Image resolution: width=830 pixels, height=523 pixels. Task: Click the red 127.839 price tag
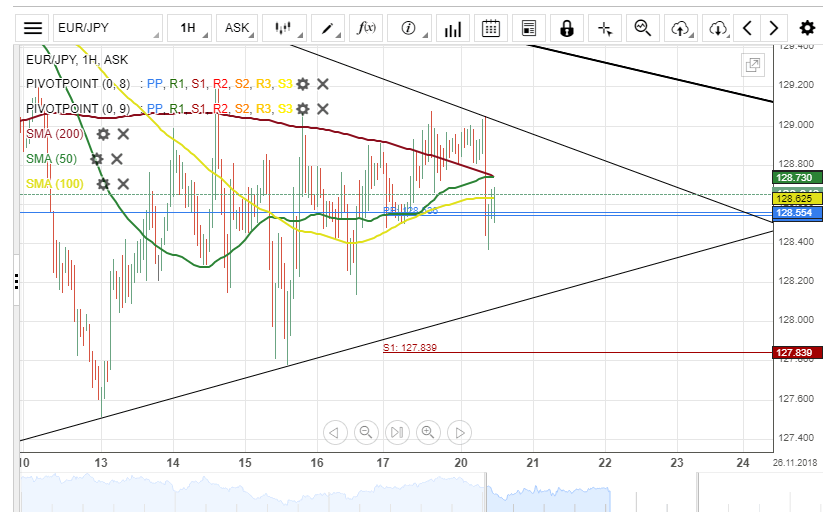[x=797, y=353]
